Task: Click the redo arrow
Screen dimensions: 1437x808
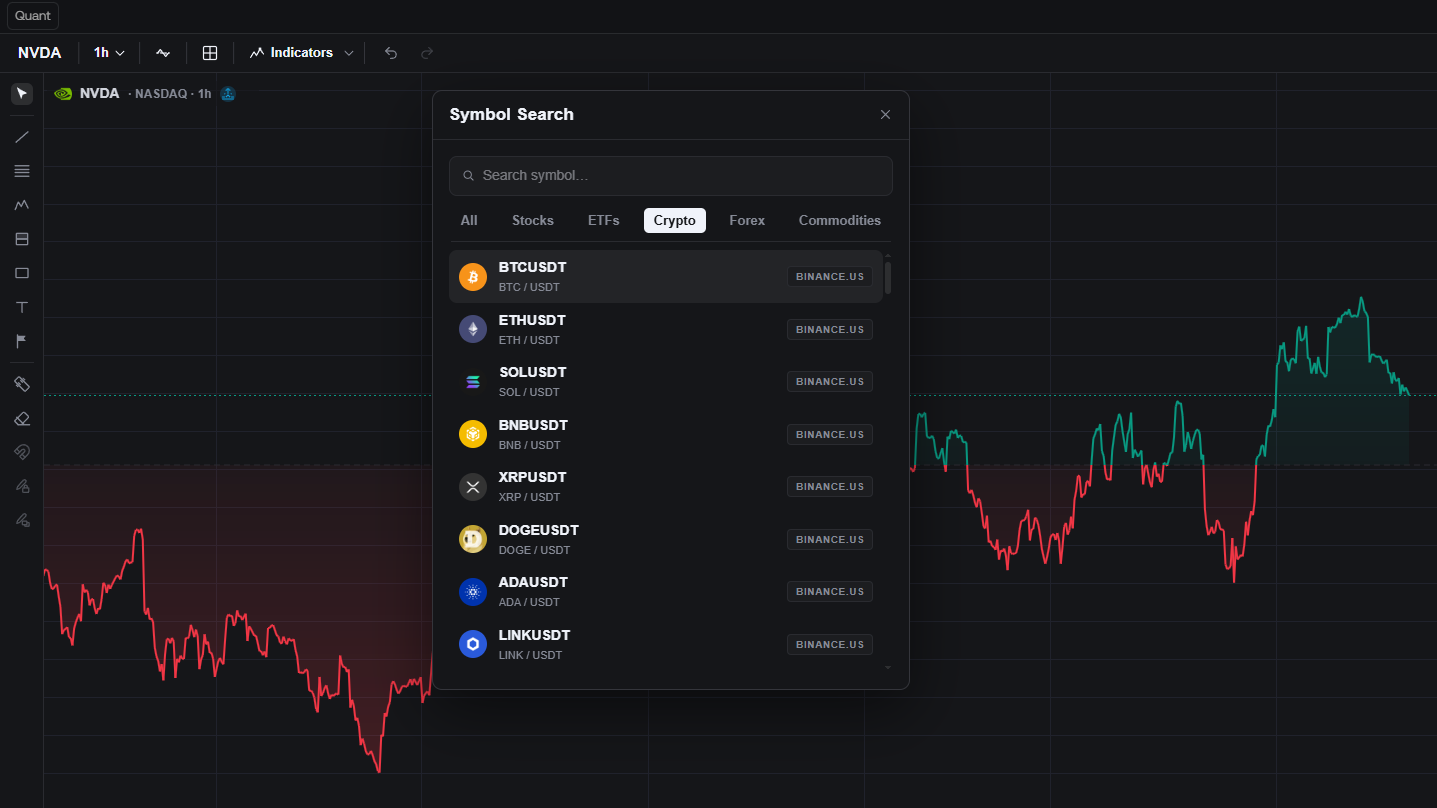Action: (x=427, y=53)
